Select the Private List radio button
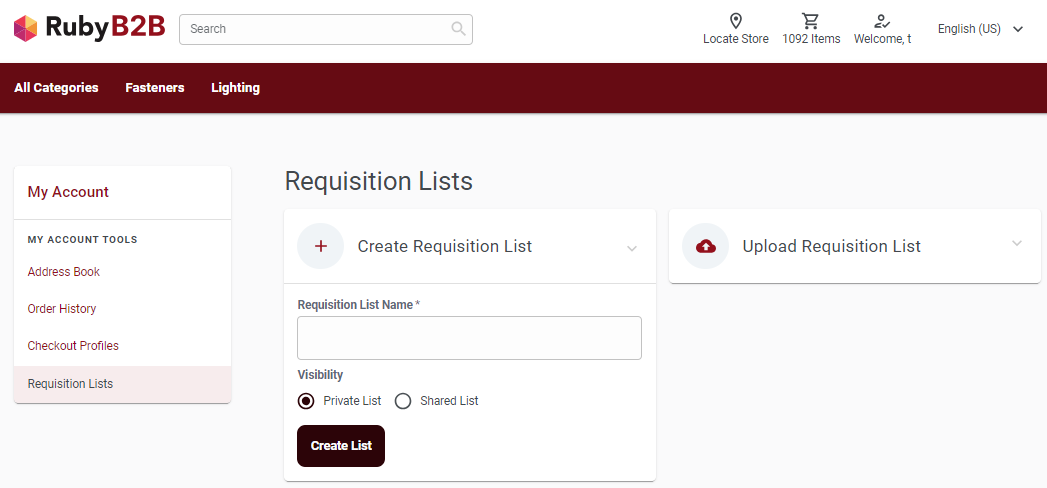This screenshot has height=488, width=1047. 306,401
